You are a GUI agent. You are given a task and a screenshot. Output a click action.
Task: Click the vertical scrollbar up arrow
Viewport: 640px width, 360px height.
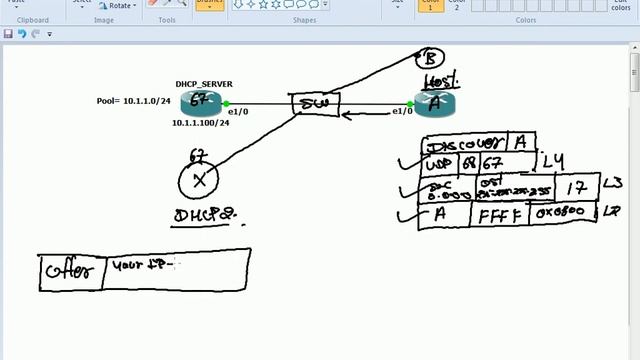635,48
